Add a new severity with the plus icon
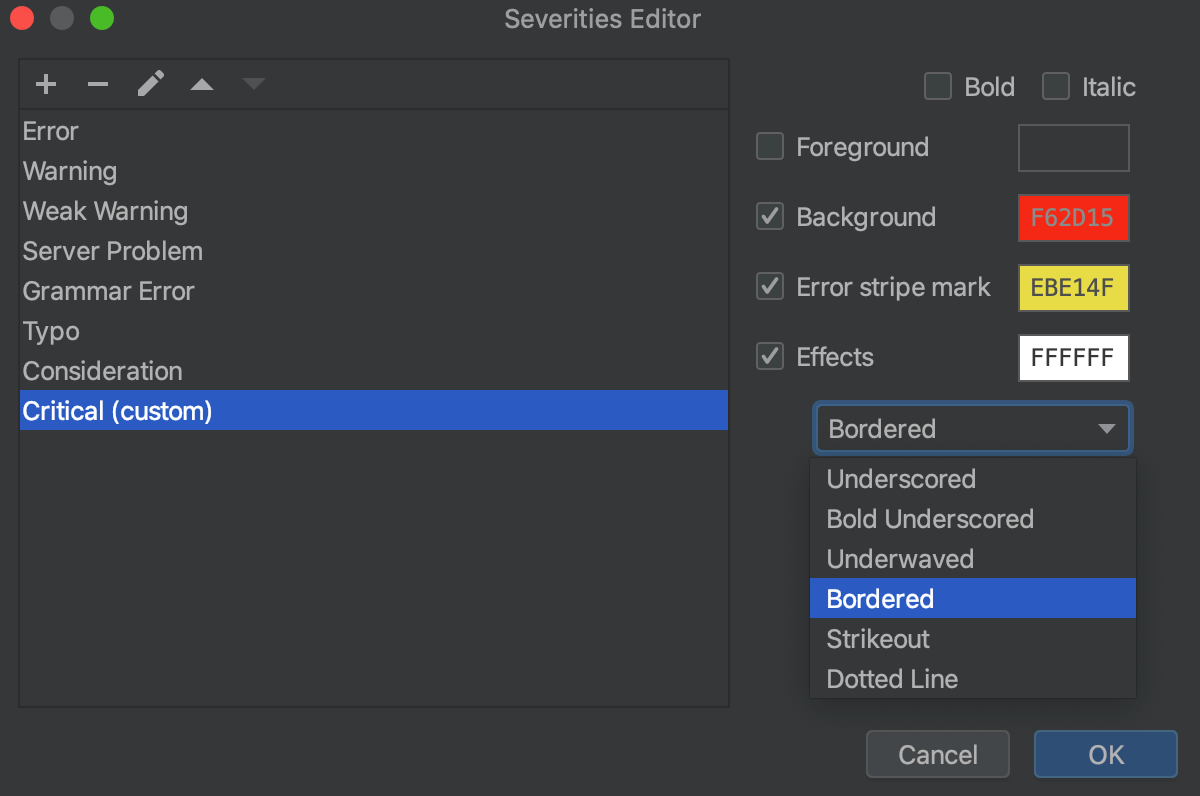 tap(46, 84)
